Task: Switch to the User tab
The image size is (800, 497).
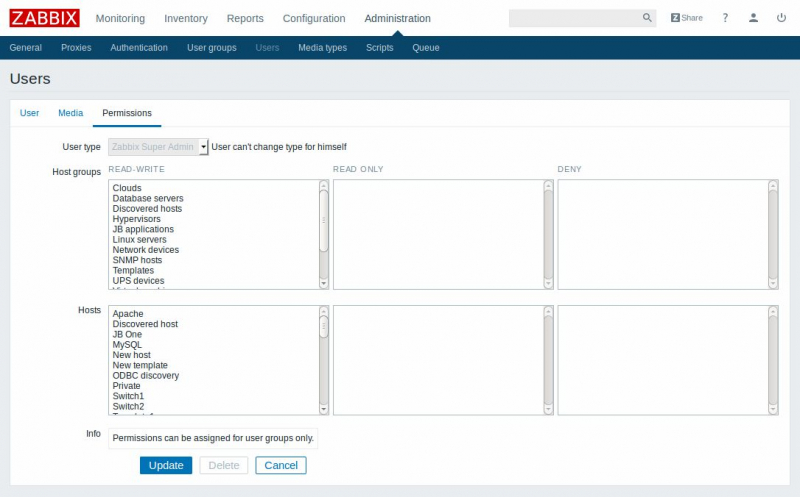Action: point(30,113)
